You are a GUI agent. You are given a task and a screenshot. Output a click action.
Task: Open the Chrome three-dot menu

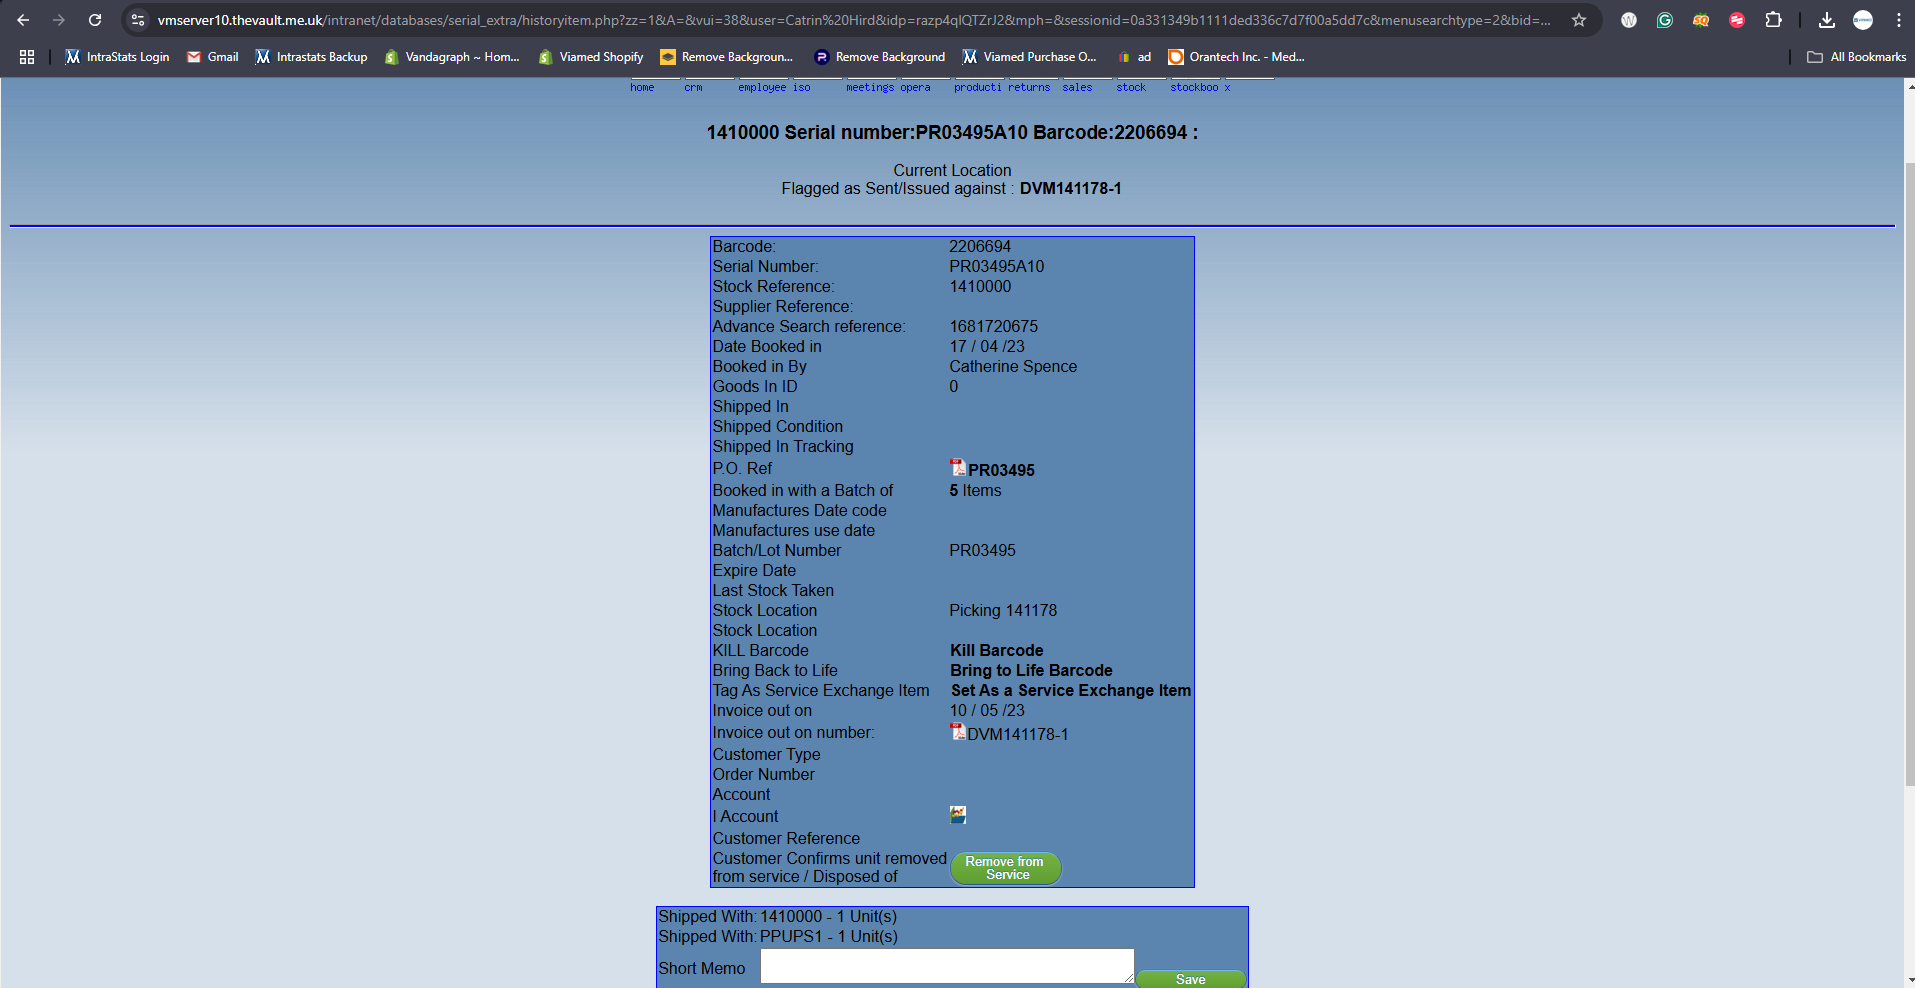[1898, 20]
